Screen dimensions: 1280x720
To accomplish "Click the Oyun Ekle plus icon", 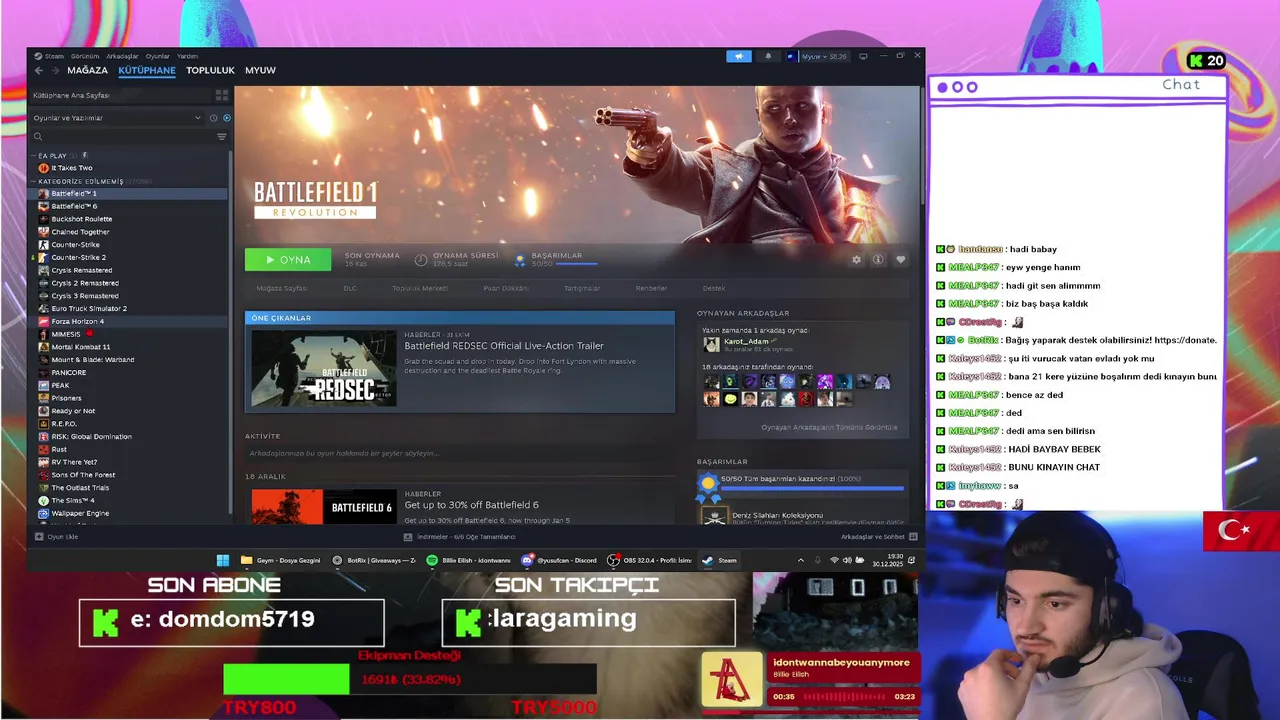I will tap(39, 537).
